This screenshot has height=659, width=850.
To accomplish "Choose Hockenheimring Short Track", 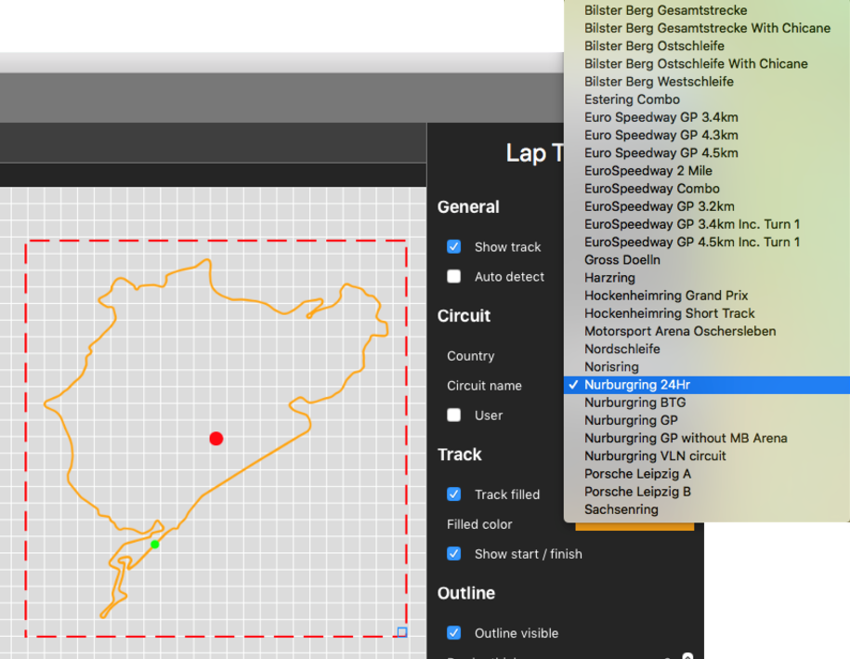I will (707, 314).
